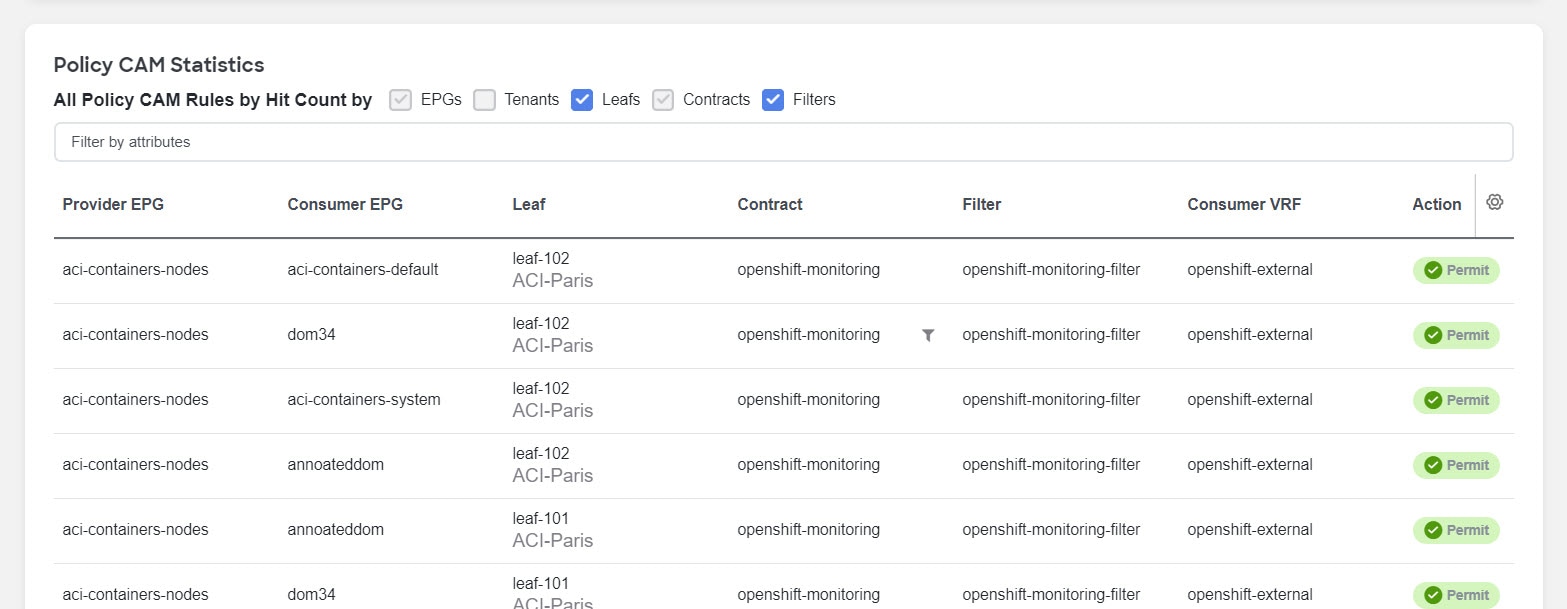The width and height of the screenshot is (1567, 609).
Task: Click Permit badge in dom34 leaf-101 row
Action: pyautogui.click(x=1456, y=595)
